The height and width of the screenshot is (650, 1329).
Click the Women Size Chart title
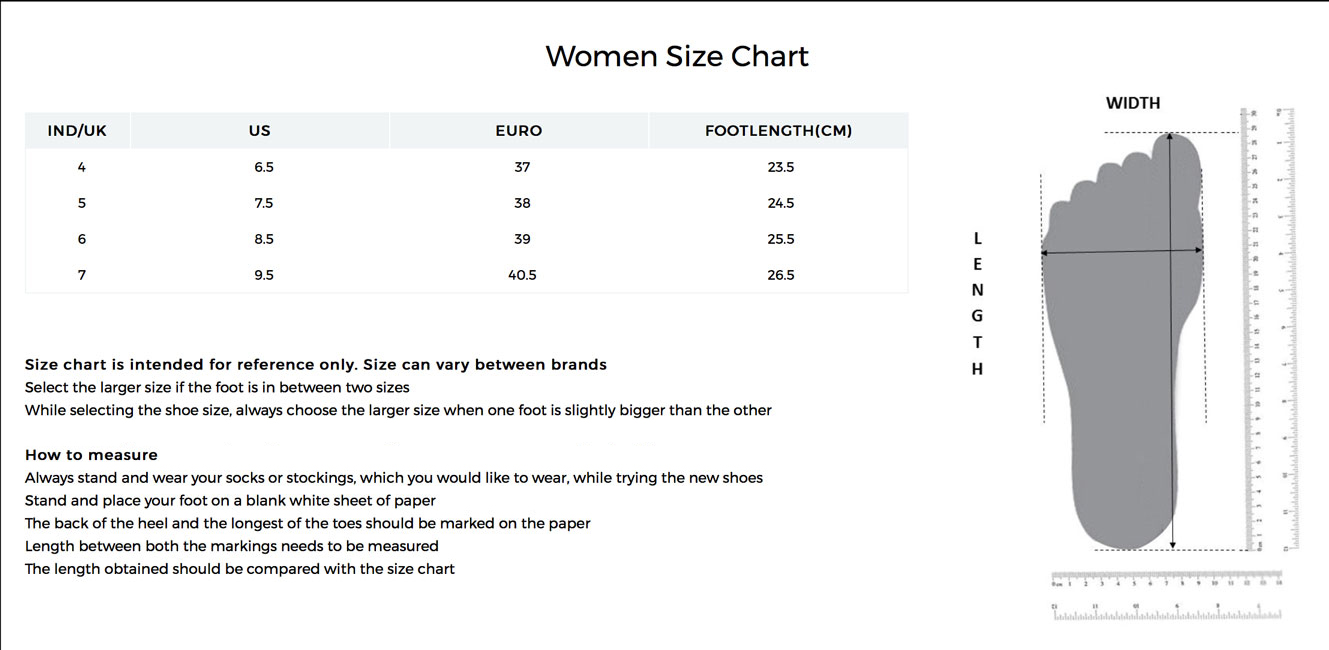tap(676, 56)
